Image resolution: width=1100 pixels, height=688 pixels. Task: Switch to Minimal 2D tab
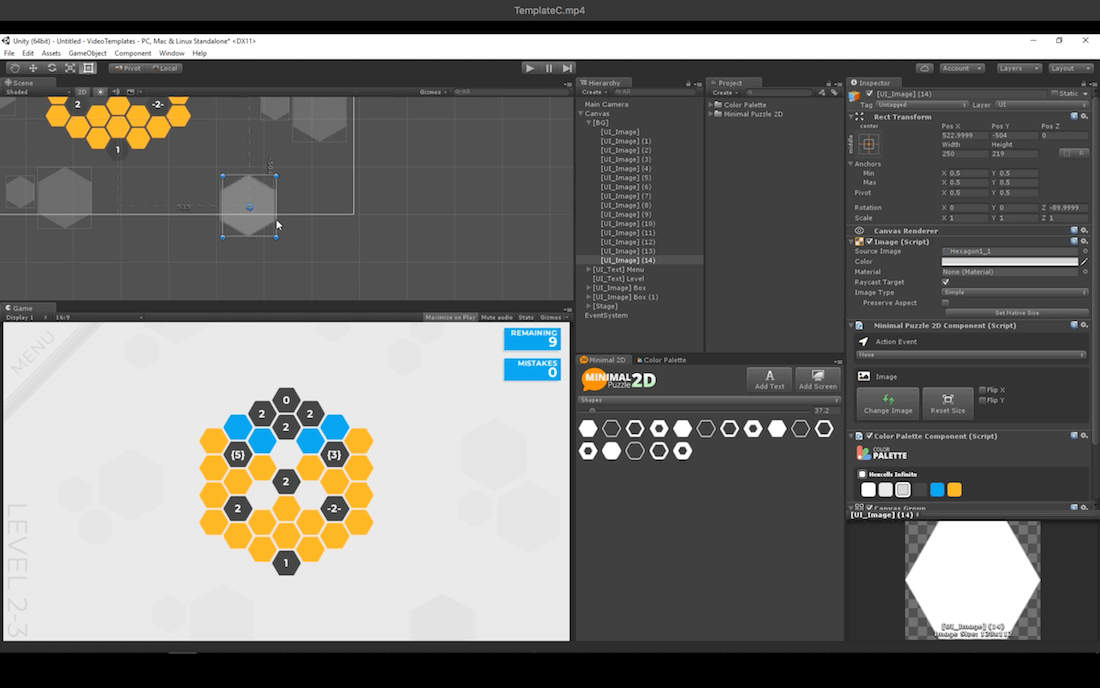(x=604, y=360)
